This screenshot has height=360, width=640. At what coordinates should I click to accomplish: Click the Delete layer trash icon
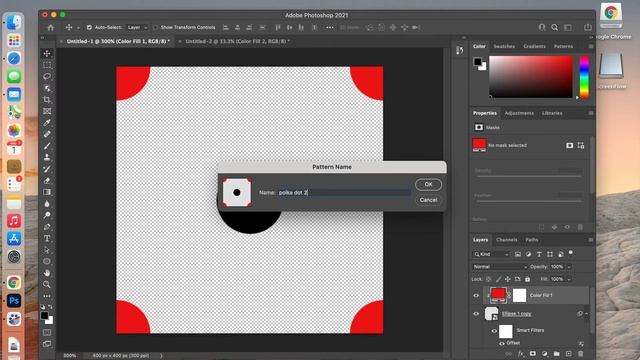coord(580,353)
